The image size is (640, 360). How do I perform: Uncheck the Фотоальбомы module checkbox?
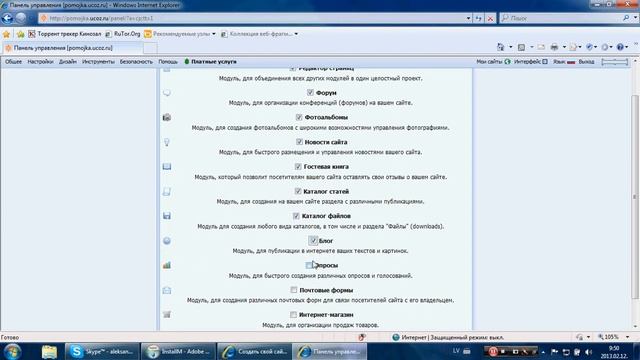click(299, 117)
